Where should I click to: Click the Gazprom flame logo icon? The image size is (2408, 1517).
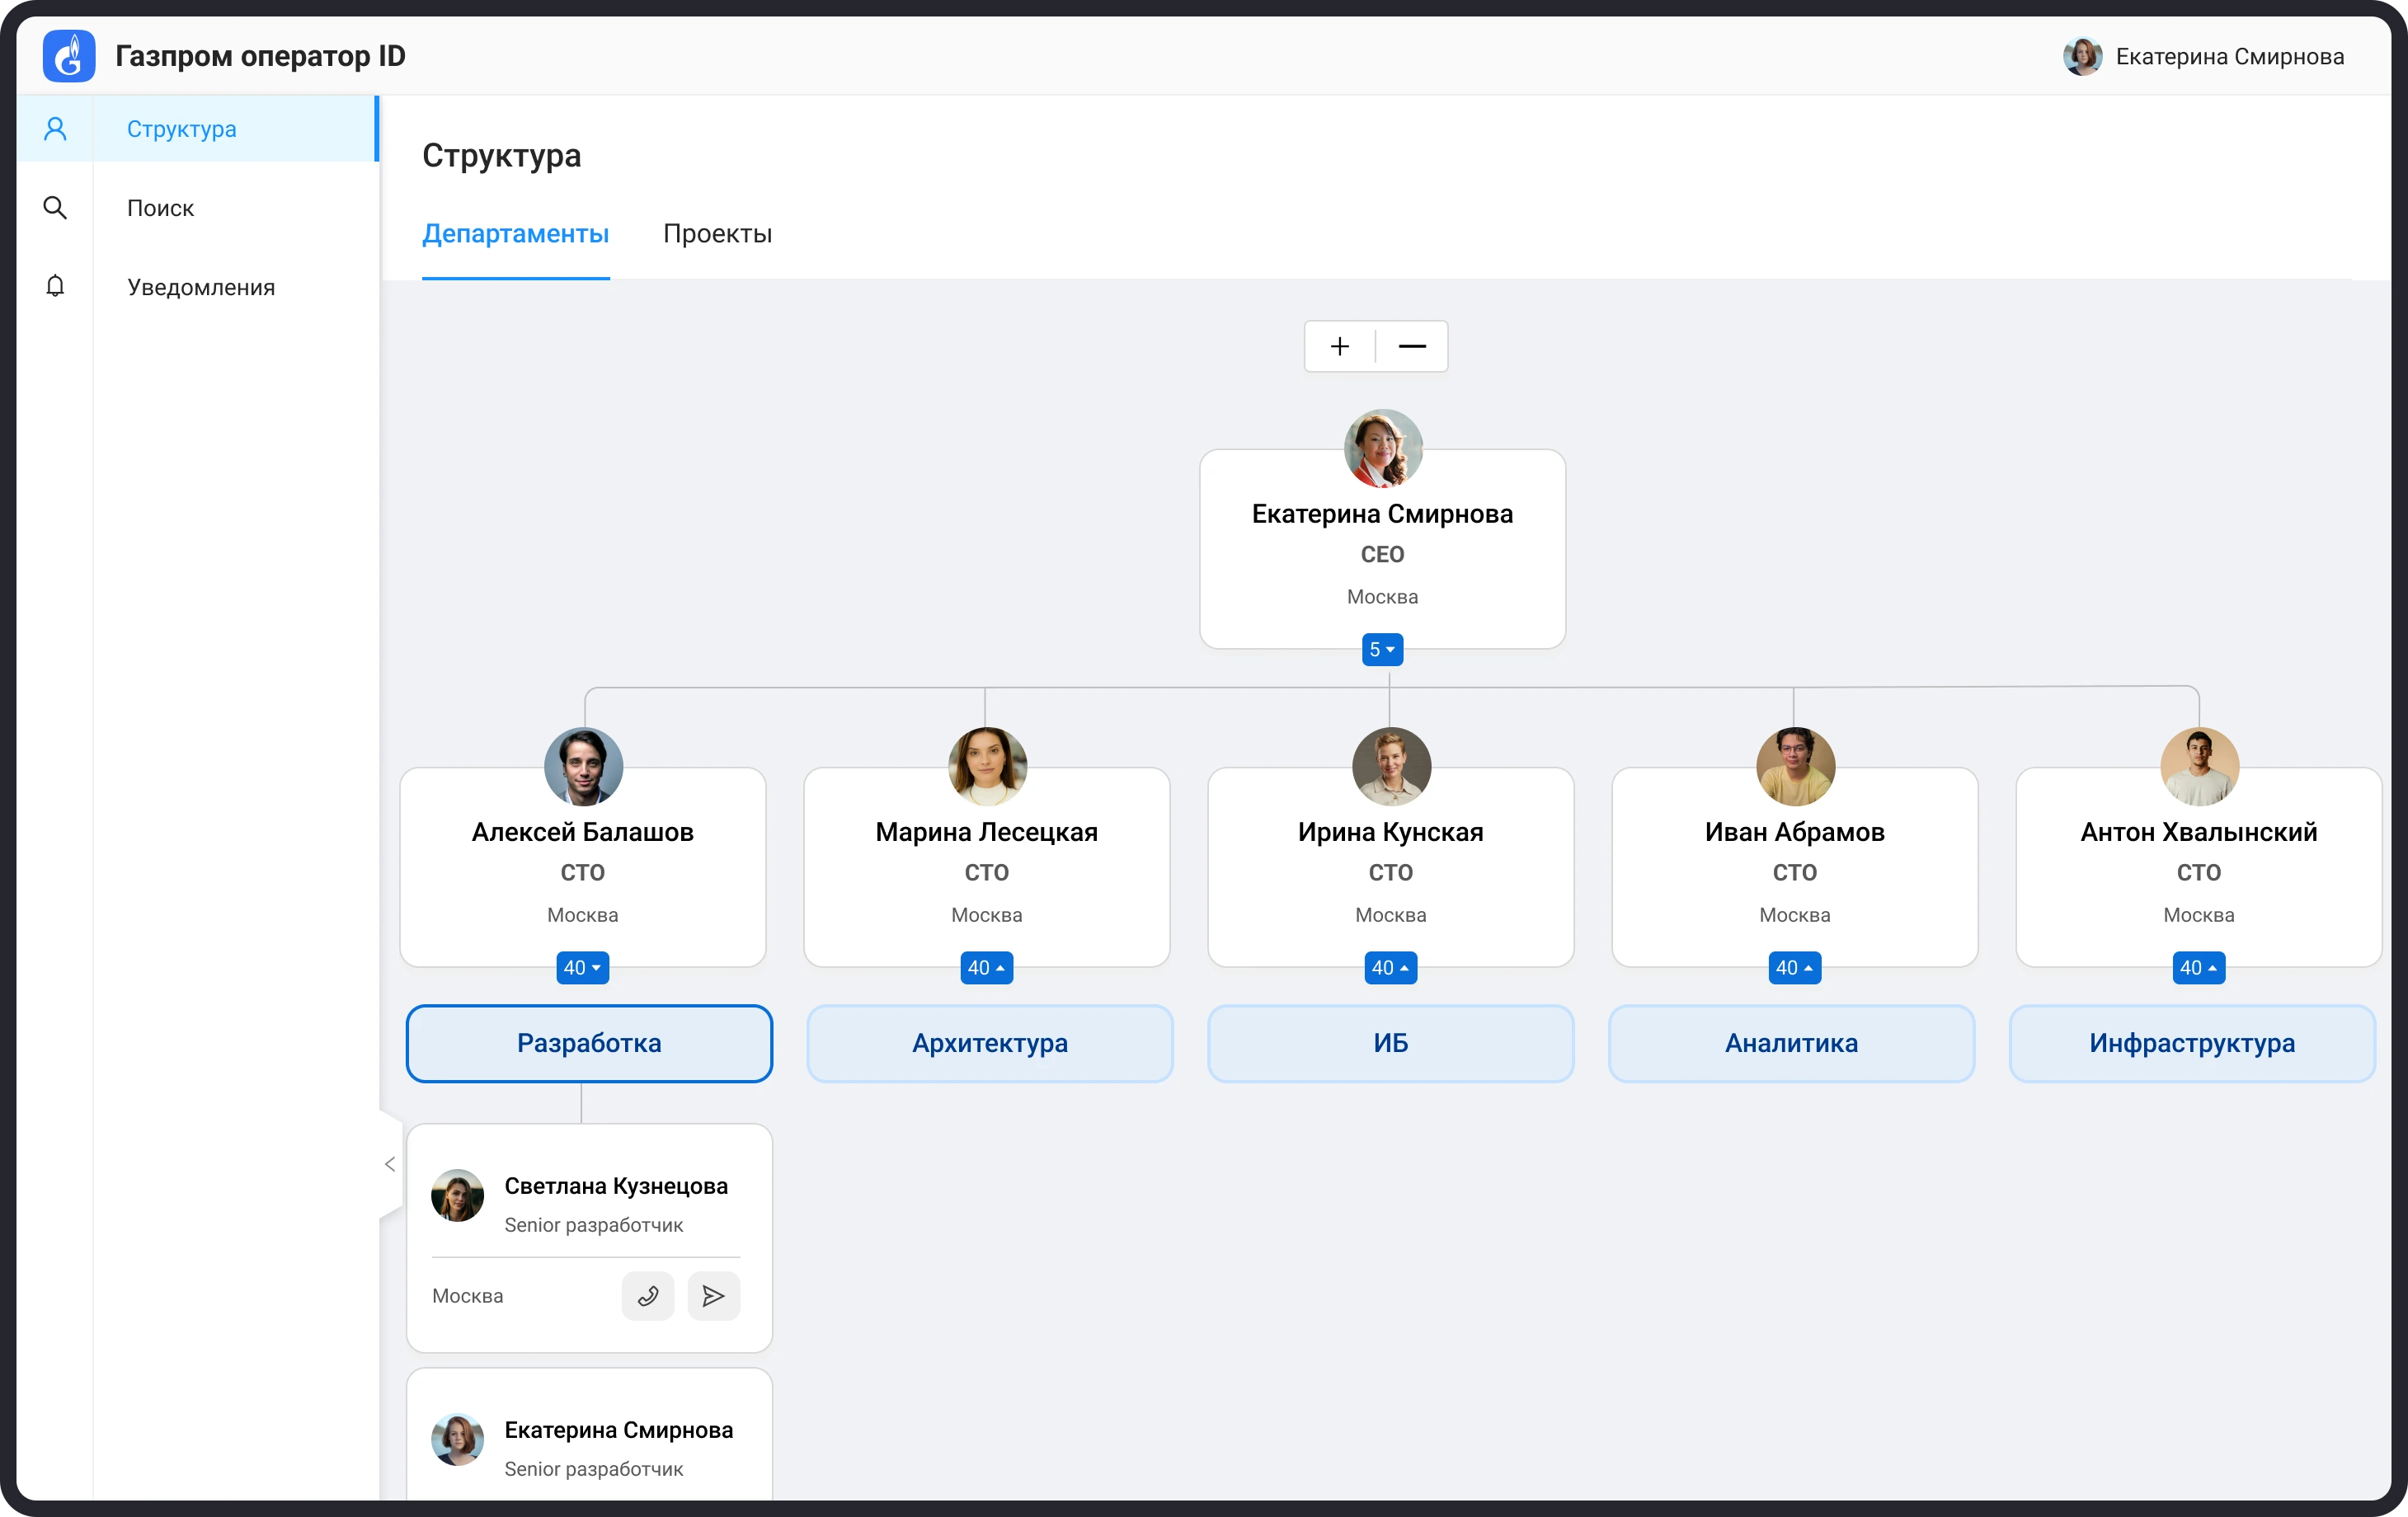(69, 56)
